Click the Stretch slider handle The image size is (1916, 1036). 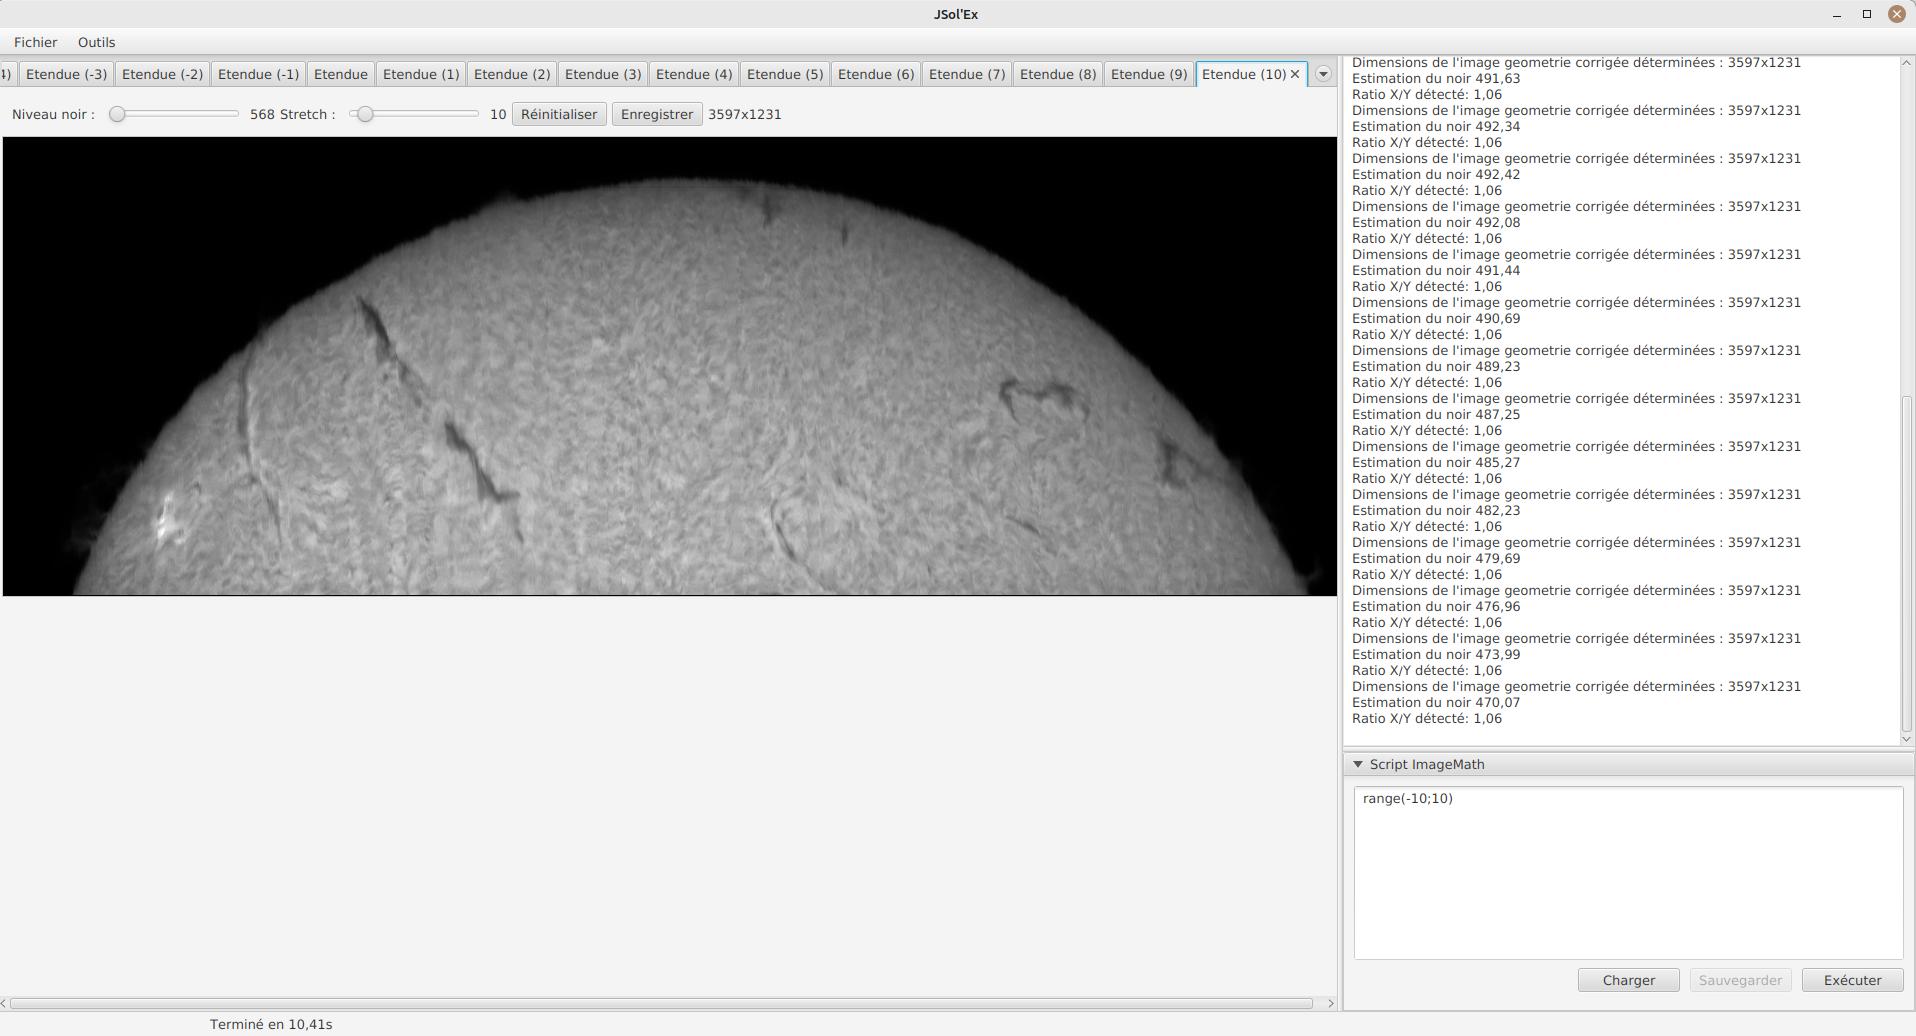point(365,114)
